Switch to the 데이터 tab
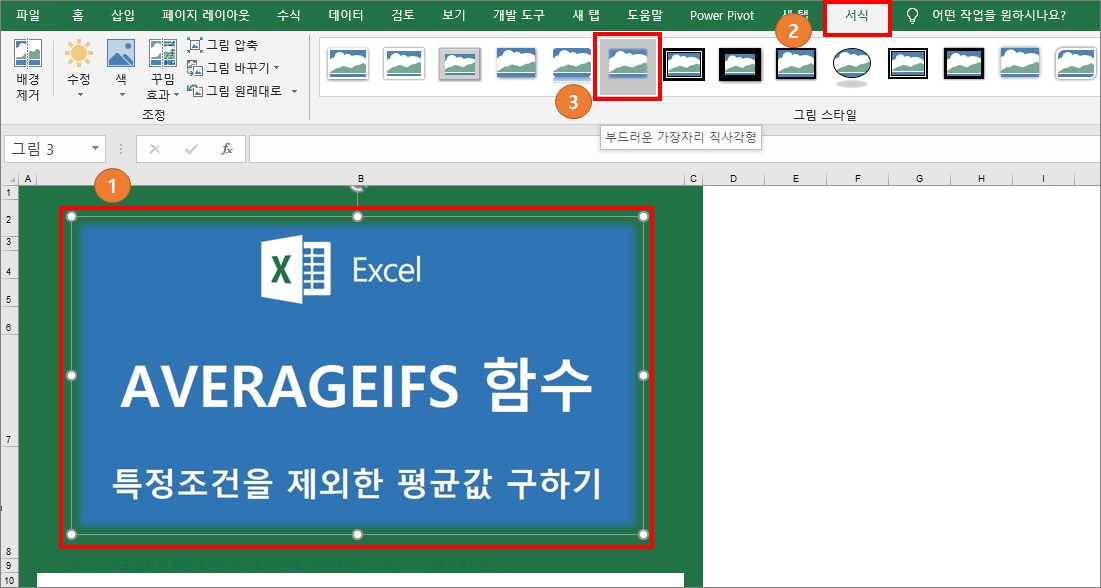This screenshot has width=1101, height=588. pos(346,15)
